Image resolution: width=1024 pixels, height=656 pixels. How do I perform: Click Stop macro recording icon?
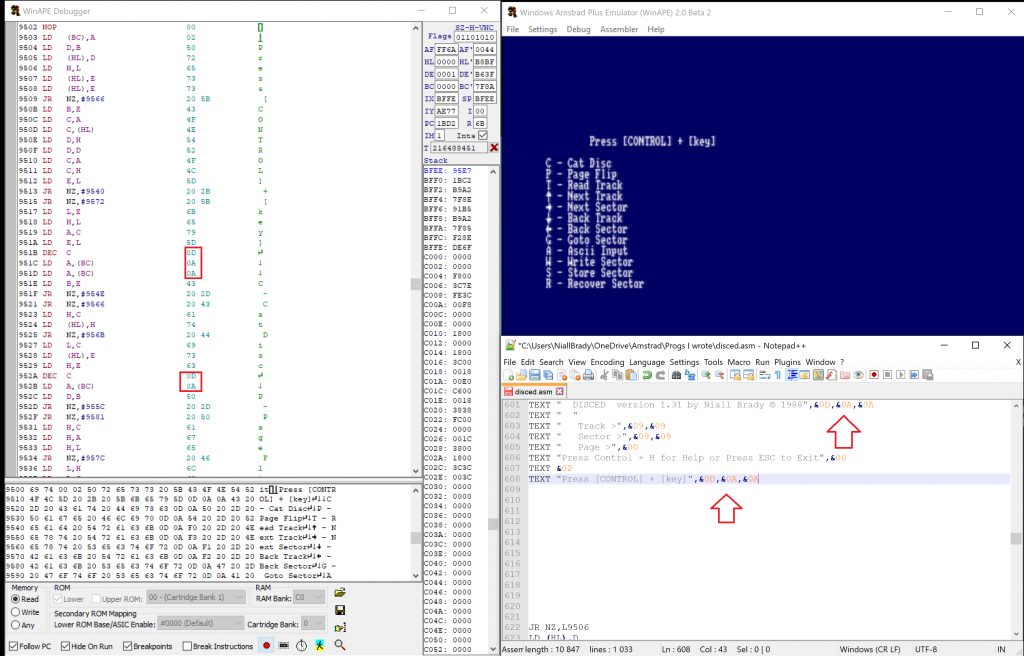click(x=888, y=375)
